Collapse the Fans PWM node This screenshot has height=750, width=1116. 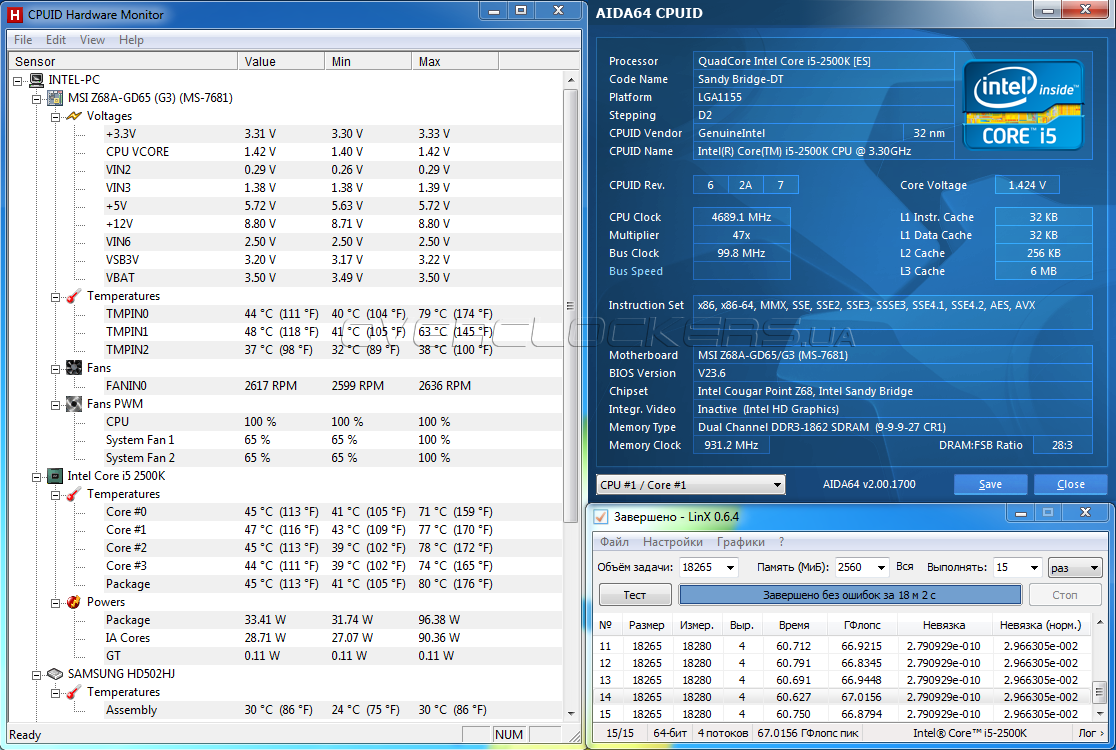56,405
